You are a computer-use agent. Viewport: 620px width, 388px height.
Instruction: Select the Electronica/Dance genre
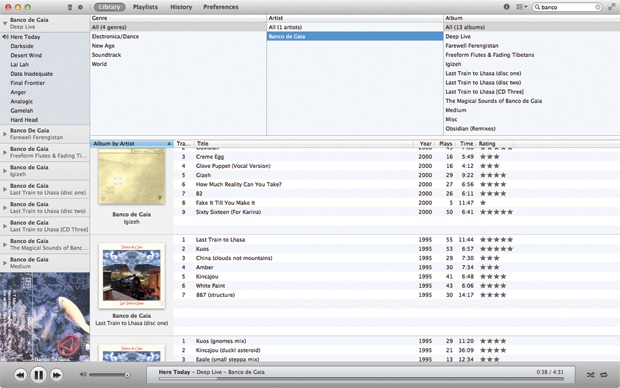coord(178,36)
